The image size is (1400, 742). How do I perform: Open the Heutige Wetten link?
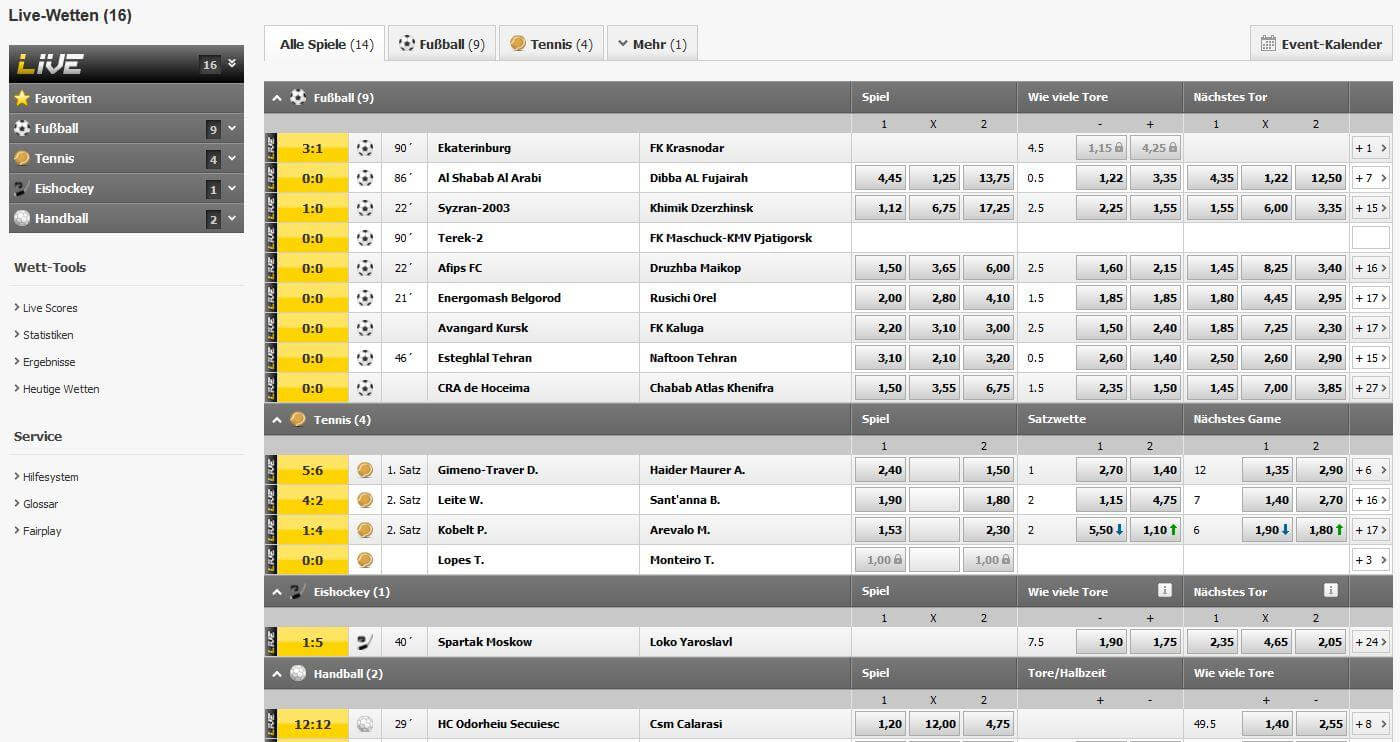pyautogui.click(x=61, y=389)
